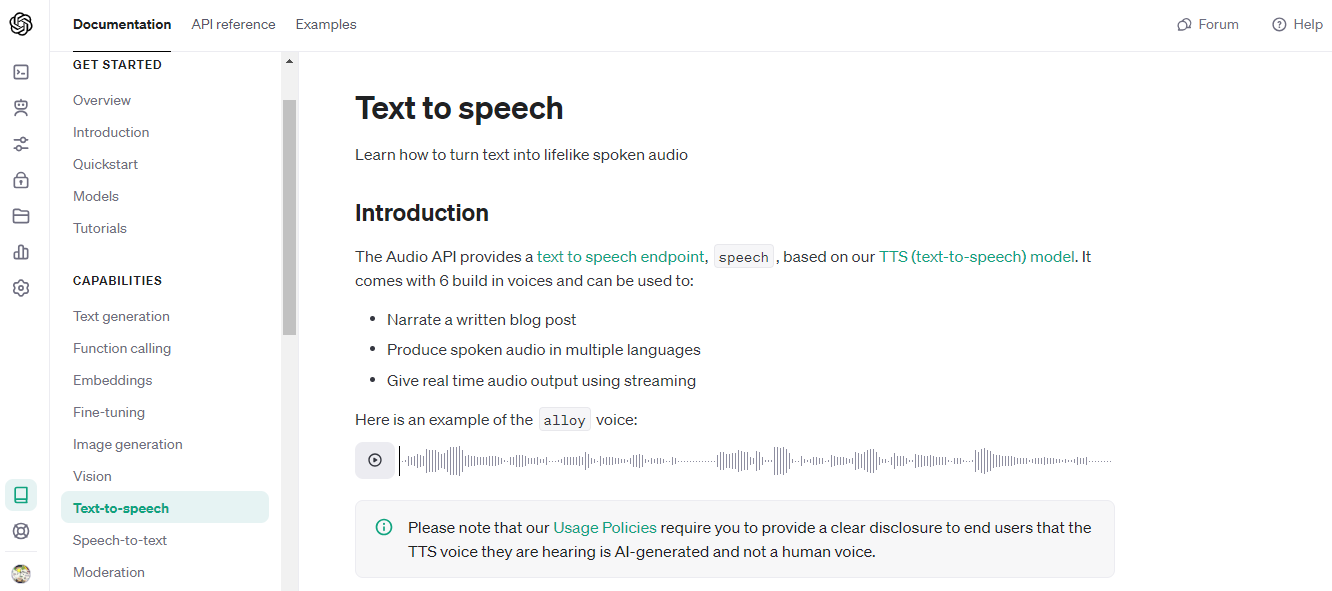The height and width of the screenshot is (591, 1332).
Task: Click the Learn how to turn text subtitle
Action: coord(521,155)
